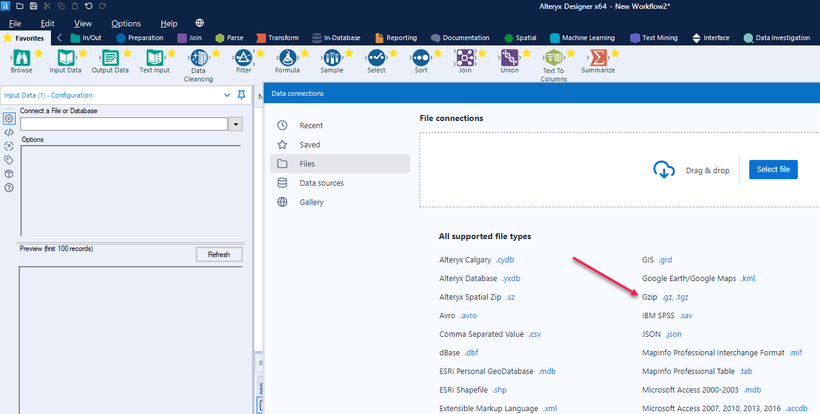Select the Filter tool icon
Screen dimensions: 820x414
(243, 58)
